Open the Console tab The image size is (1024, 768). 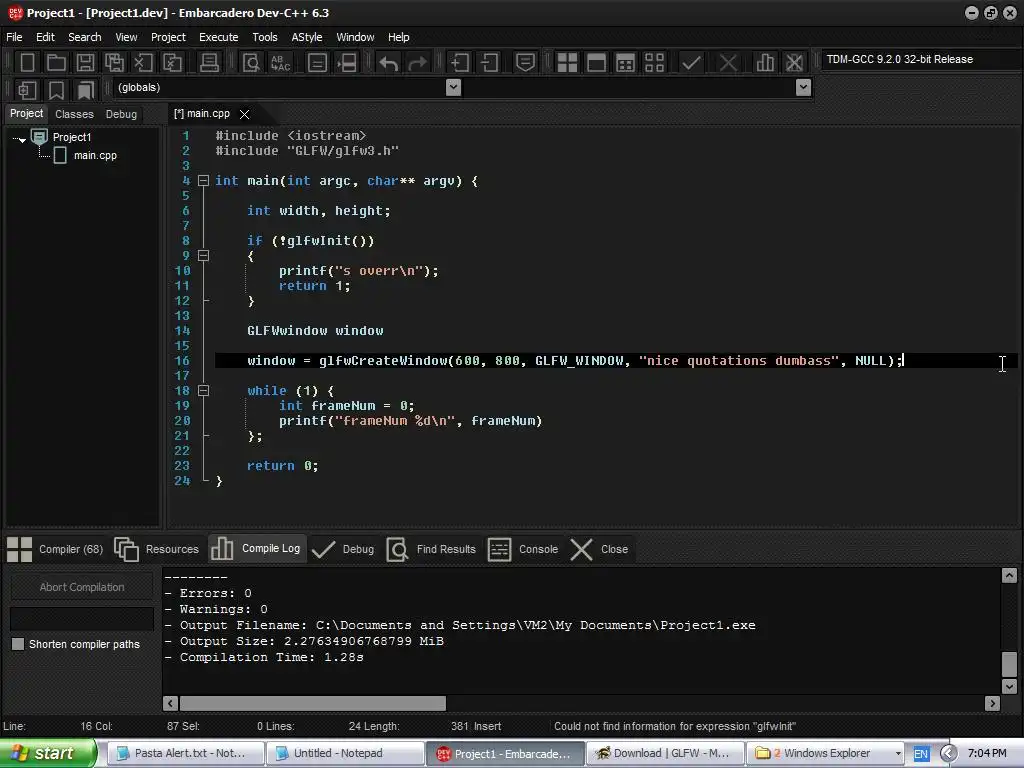point(523,549)
